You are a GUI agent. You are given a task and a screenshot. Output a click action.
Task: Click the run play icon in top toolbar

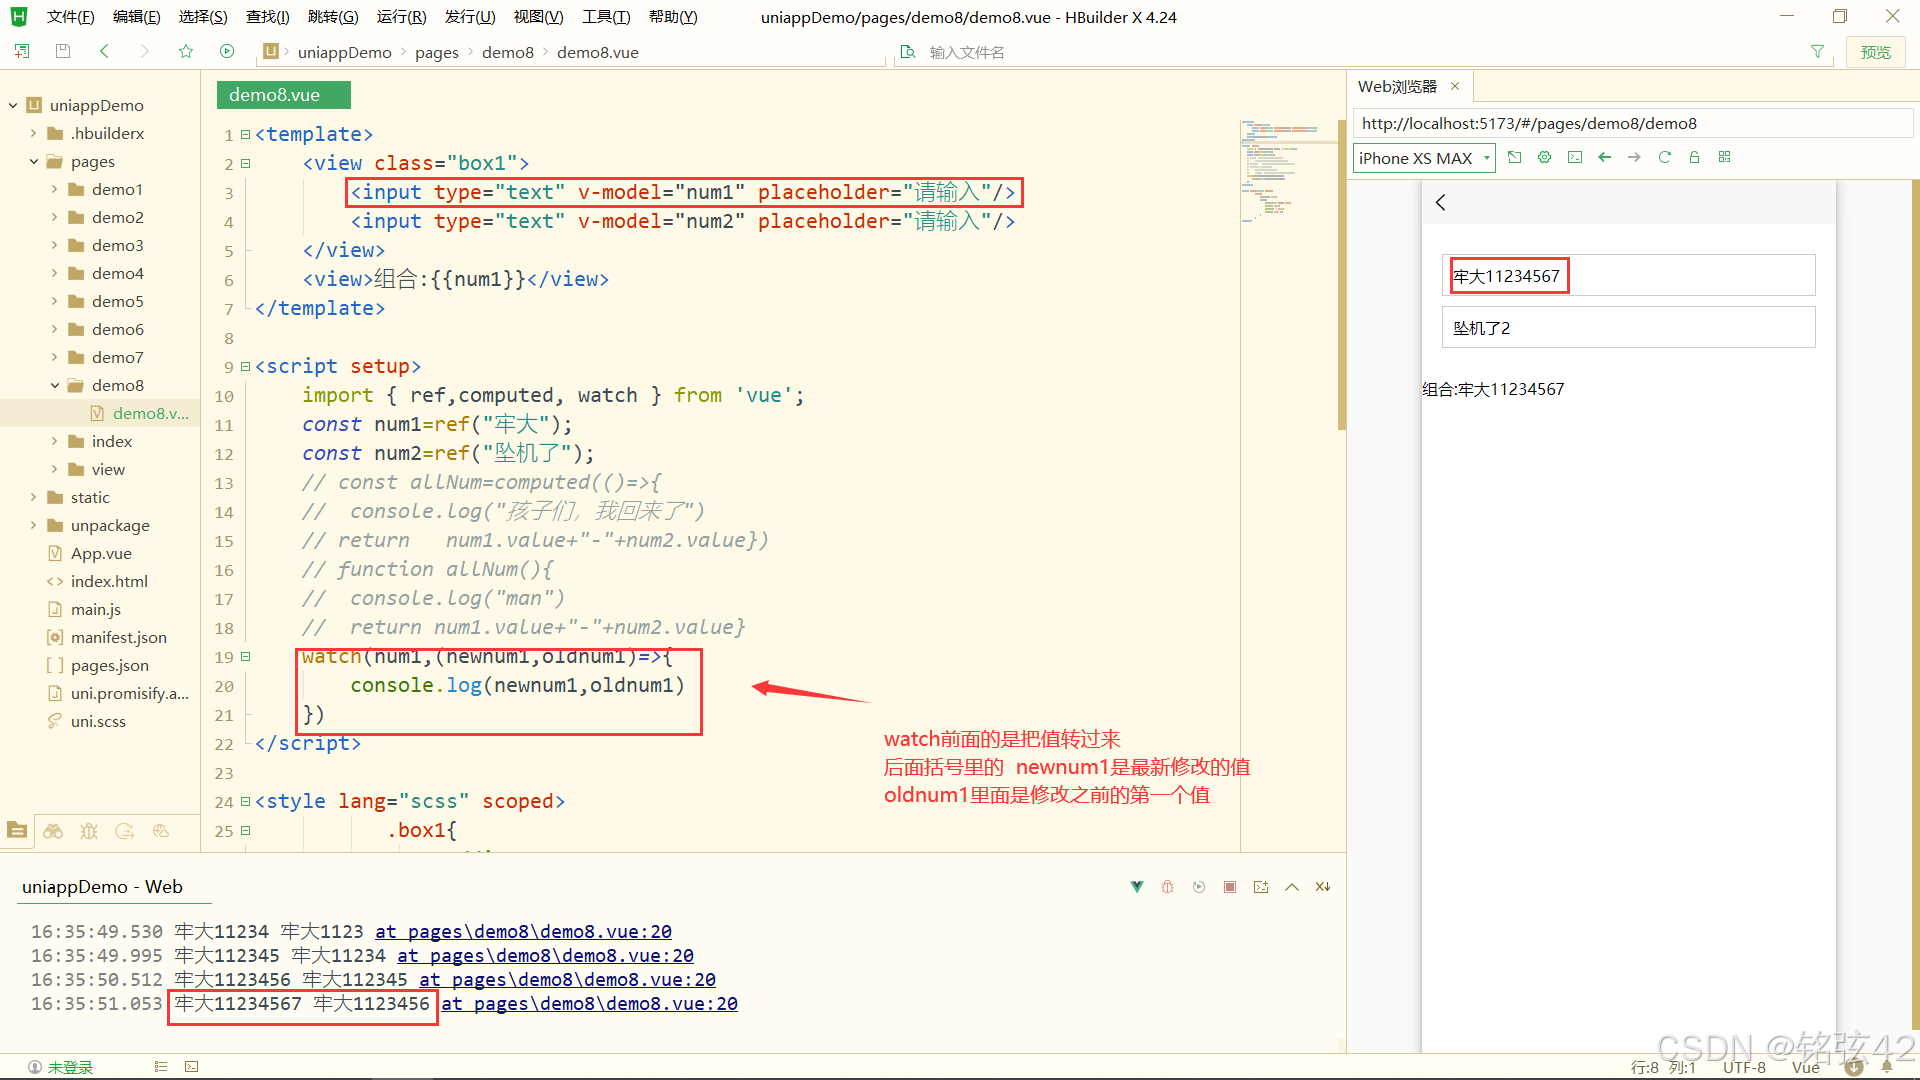pyautogui.click(x=227, y=52)
